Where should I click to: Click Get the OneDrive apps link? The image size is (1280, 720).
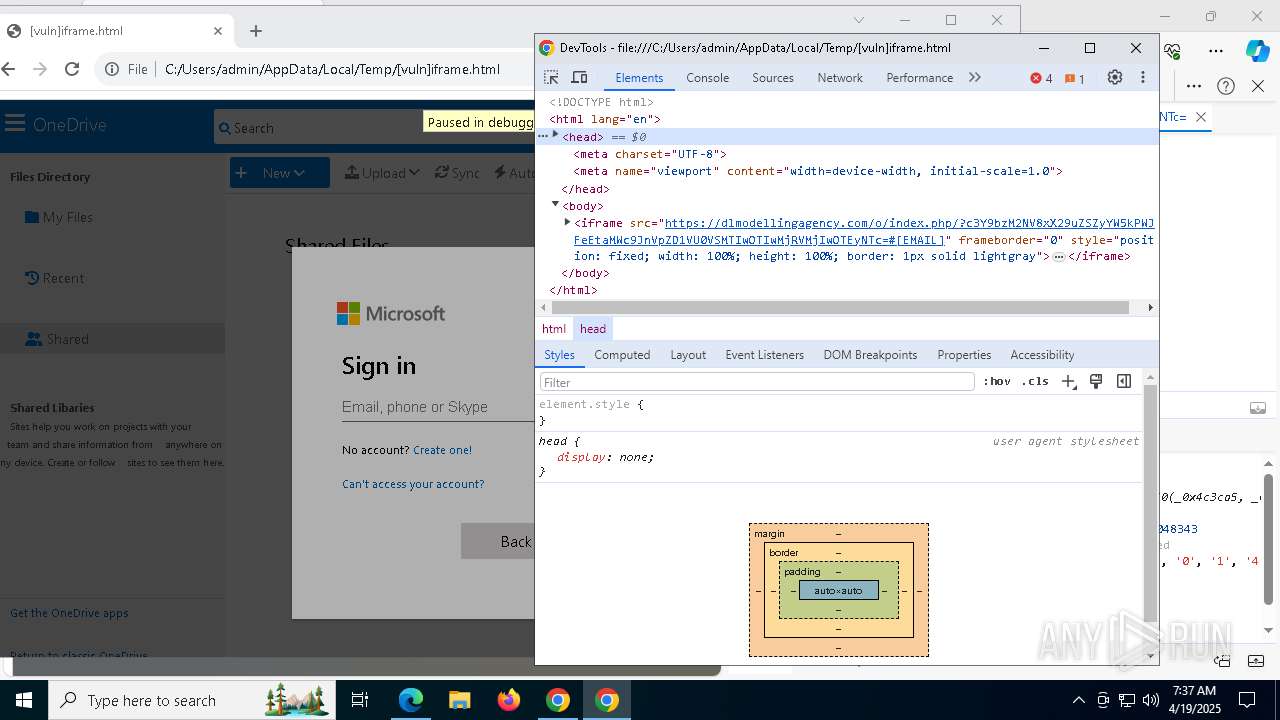click(69, 613)
